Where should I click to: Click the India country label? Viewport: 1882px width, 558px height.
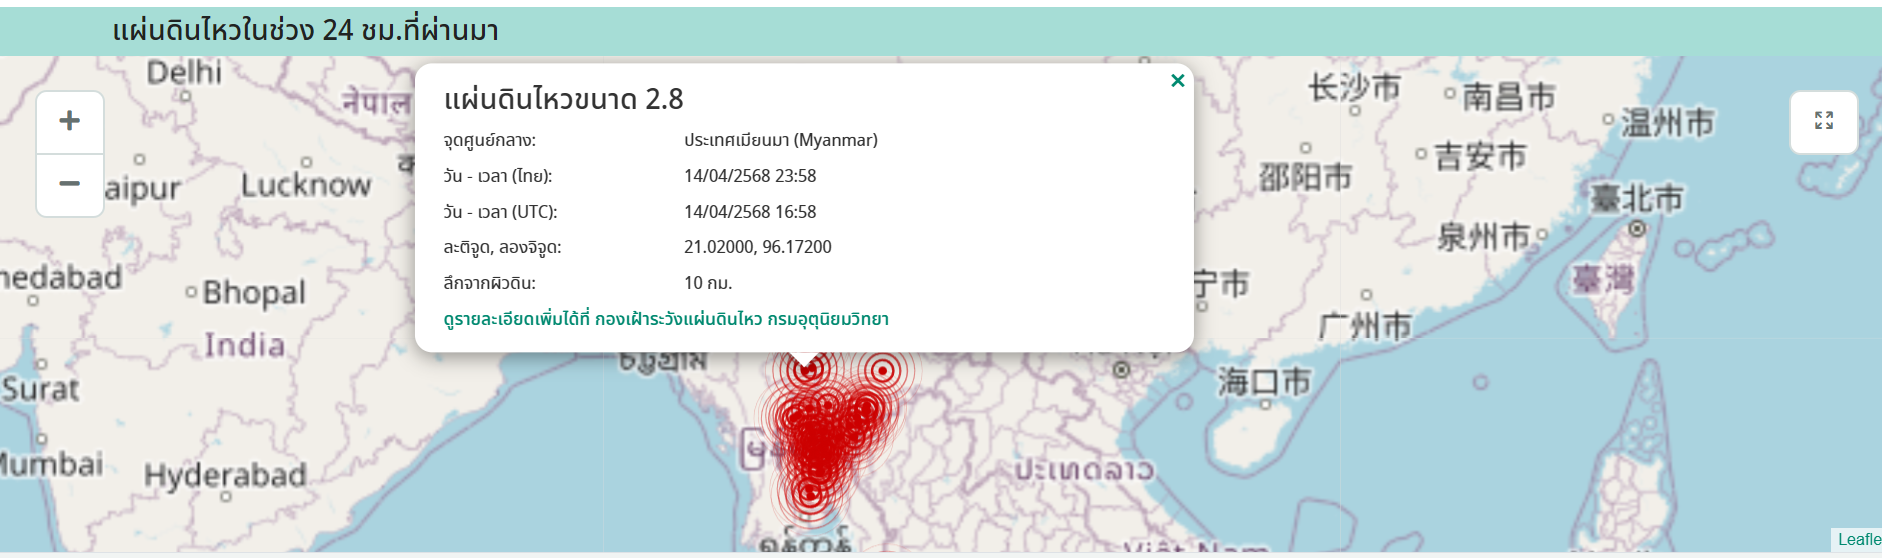pos(245,345)
